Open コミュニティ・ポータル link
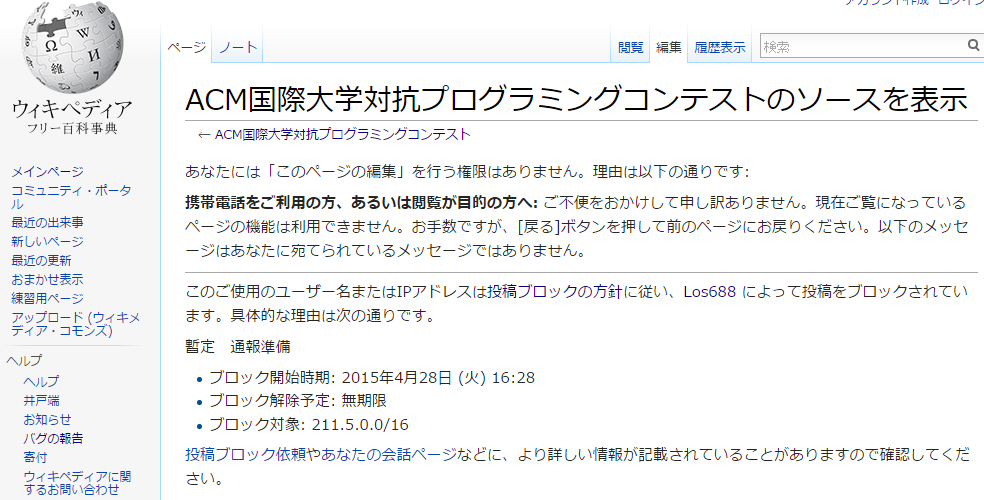 click(x=72, y=197)
